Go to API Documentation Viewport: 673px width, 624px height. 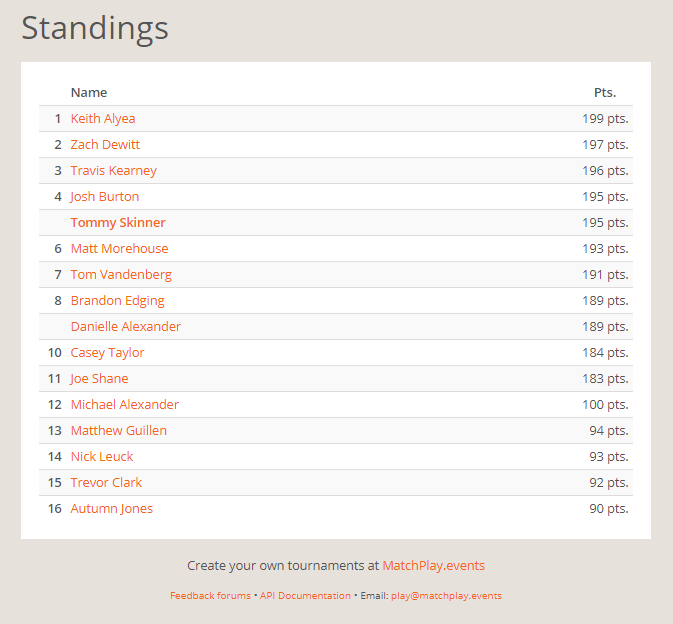coord(305,596)
